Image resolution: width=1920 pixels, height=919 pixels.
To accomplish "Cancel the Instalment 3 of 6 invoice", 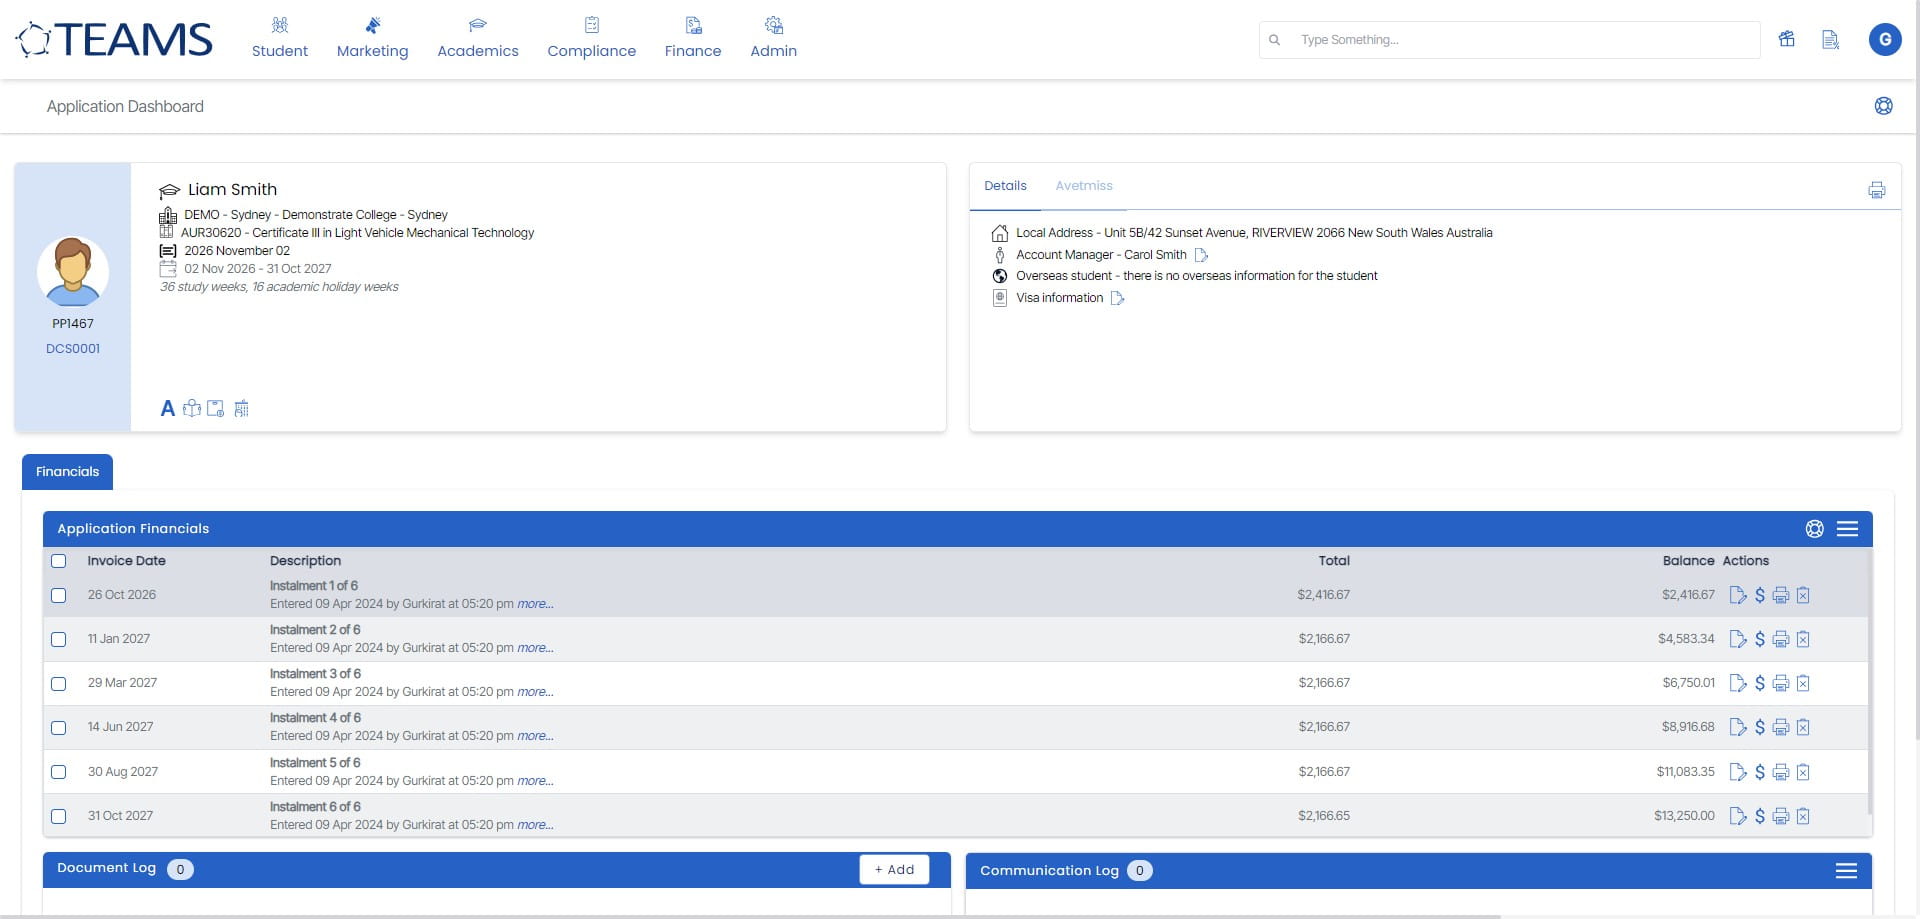I will pyautogui.click(x=1803, y=683).
